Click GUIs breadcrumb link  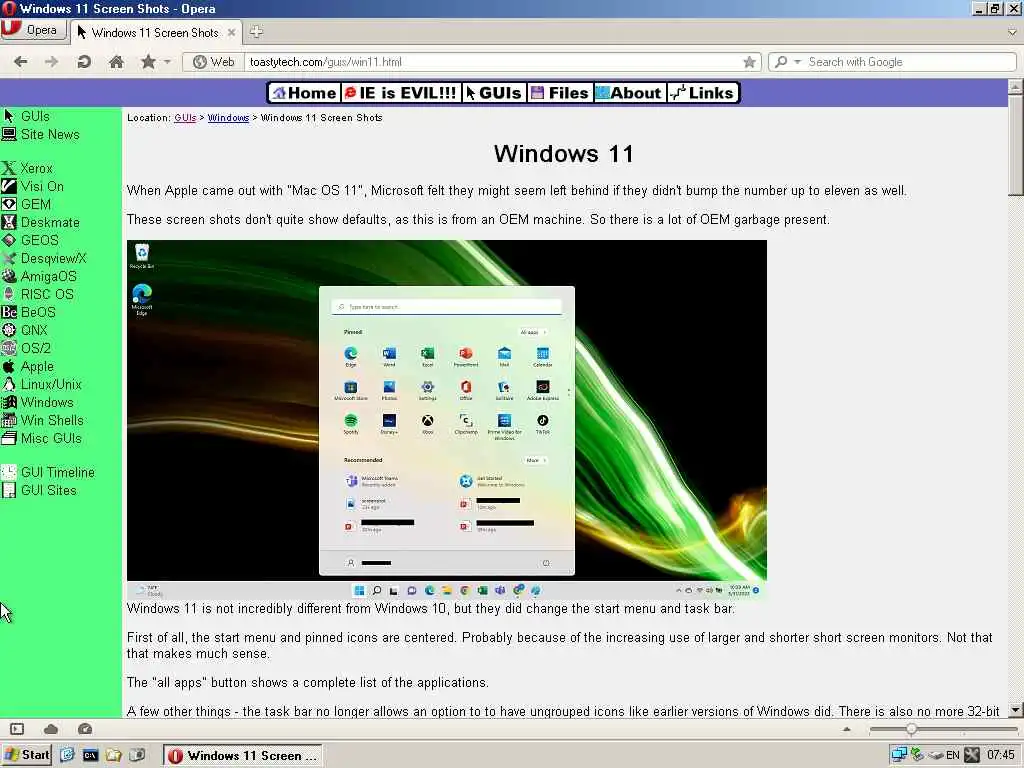coord(185,118)
